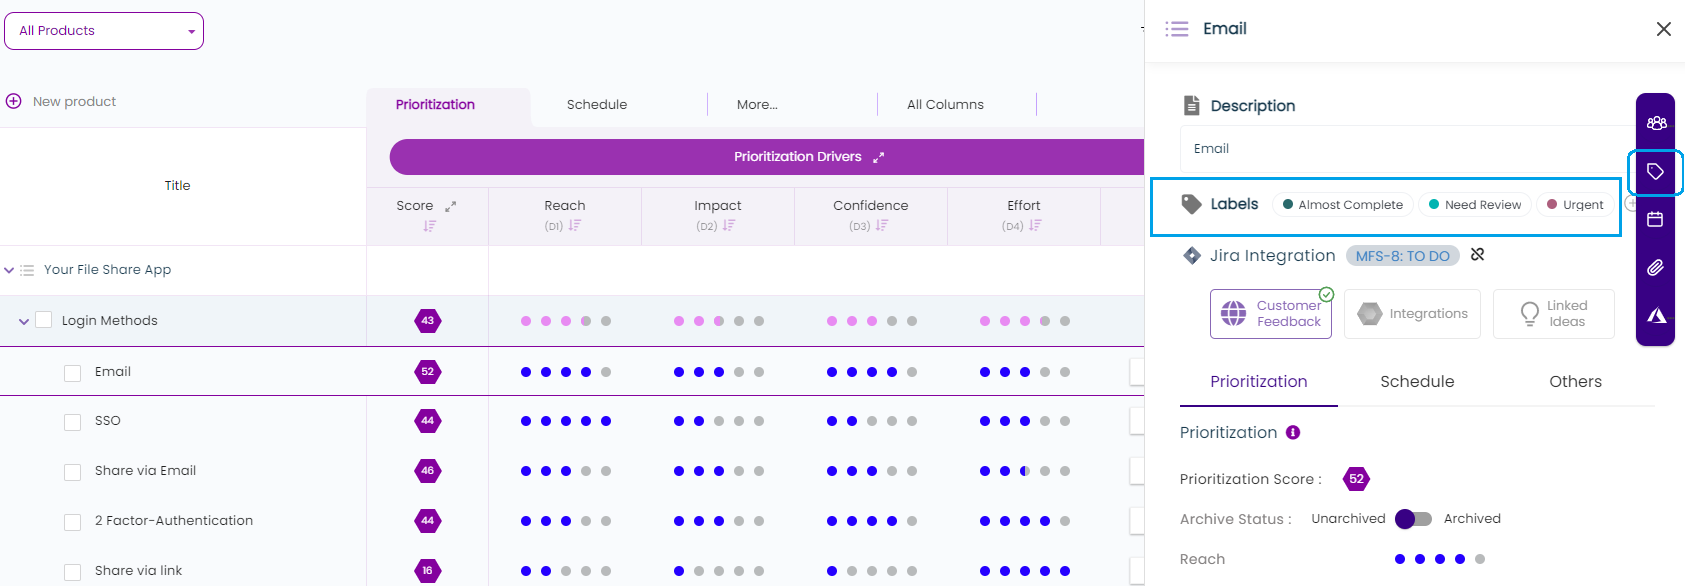Collapse Your File Share App tree
The height and width of the screenshot is (586, 1685).
pos(9,270)
